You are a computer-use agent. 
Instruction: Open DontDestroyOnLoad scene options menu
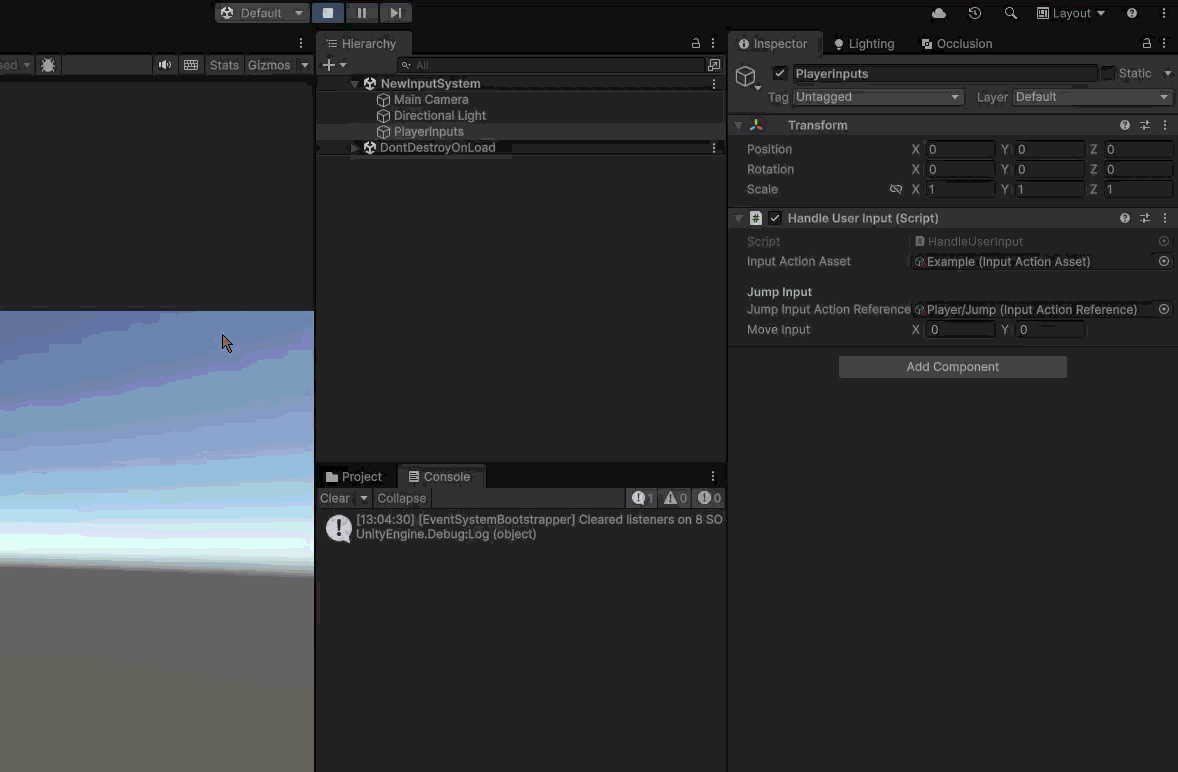714,148
